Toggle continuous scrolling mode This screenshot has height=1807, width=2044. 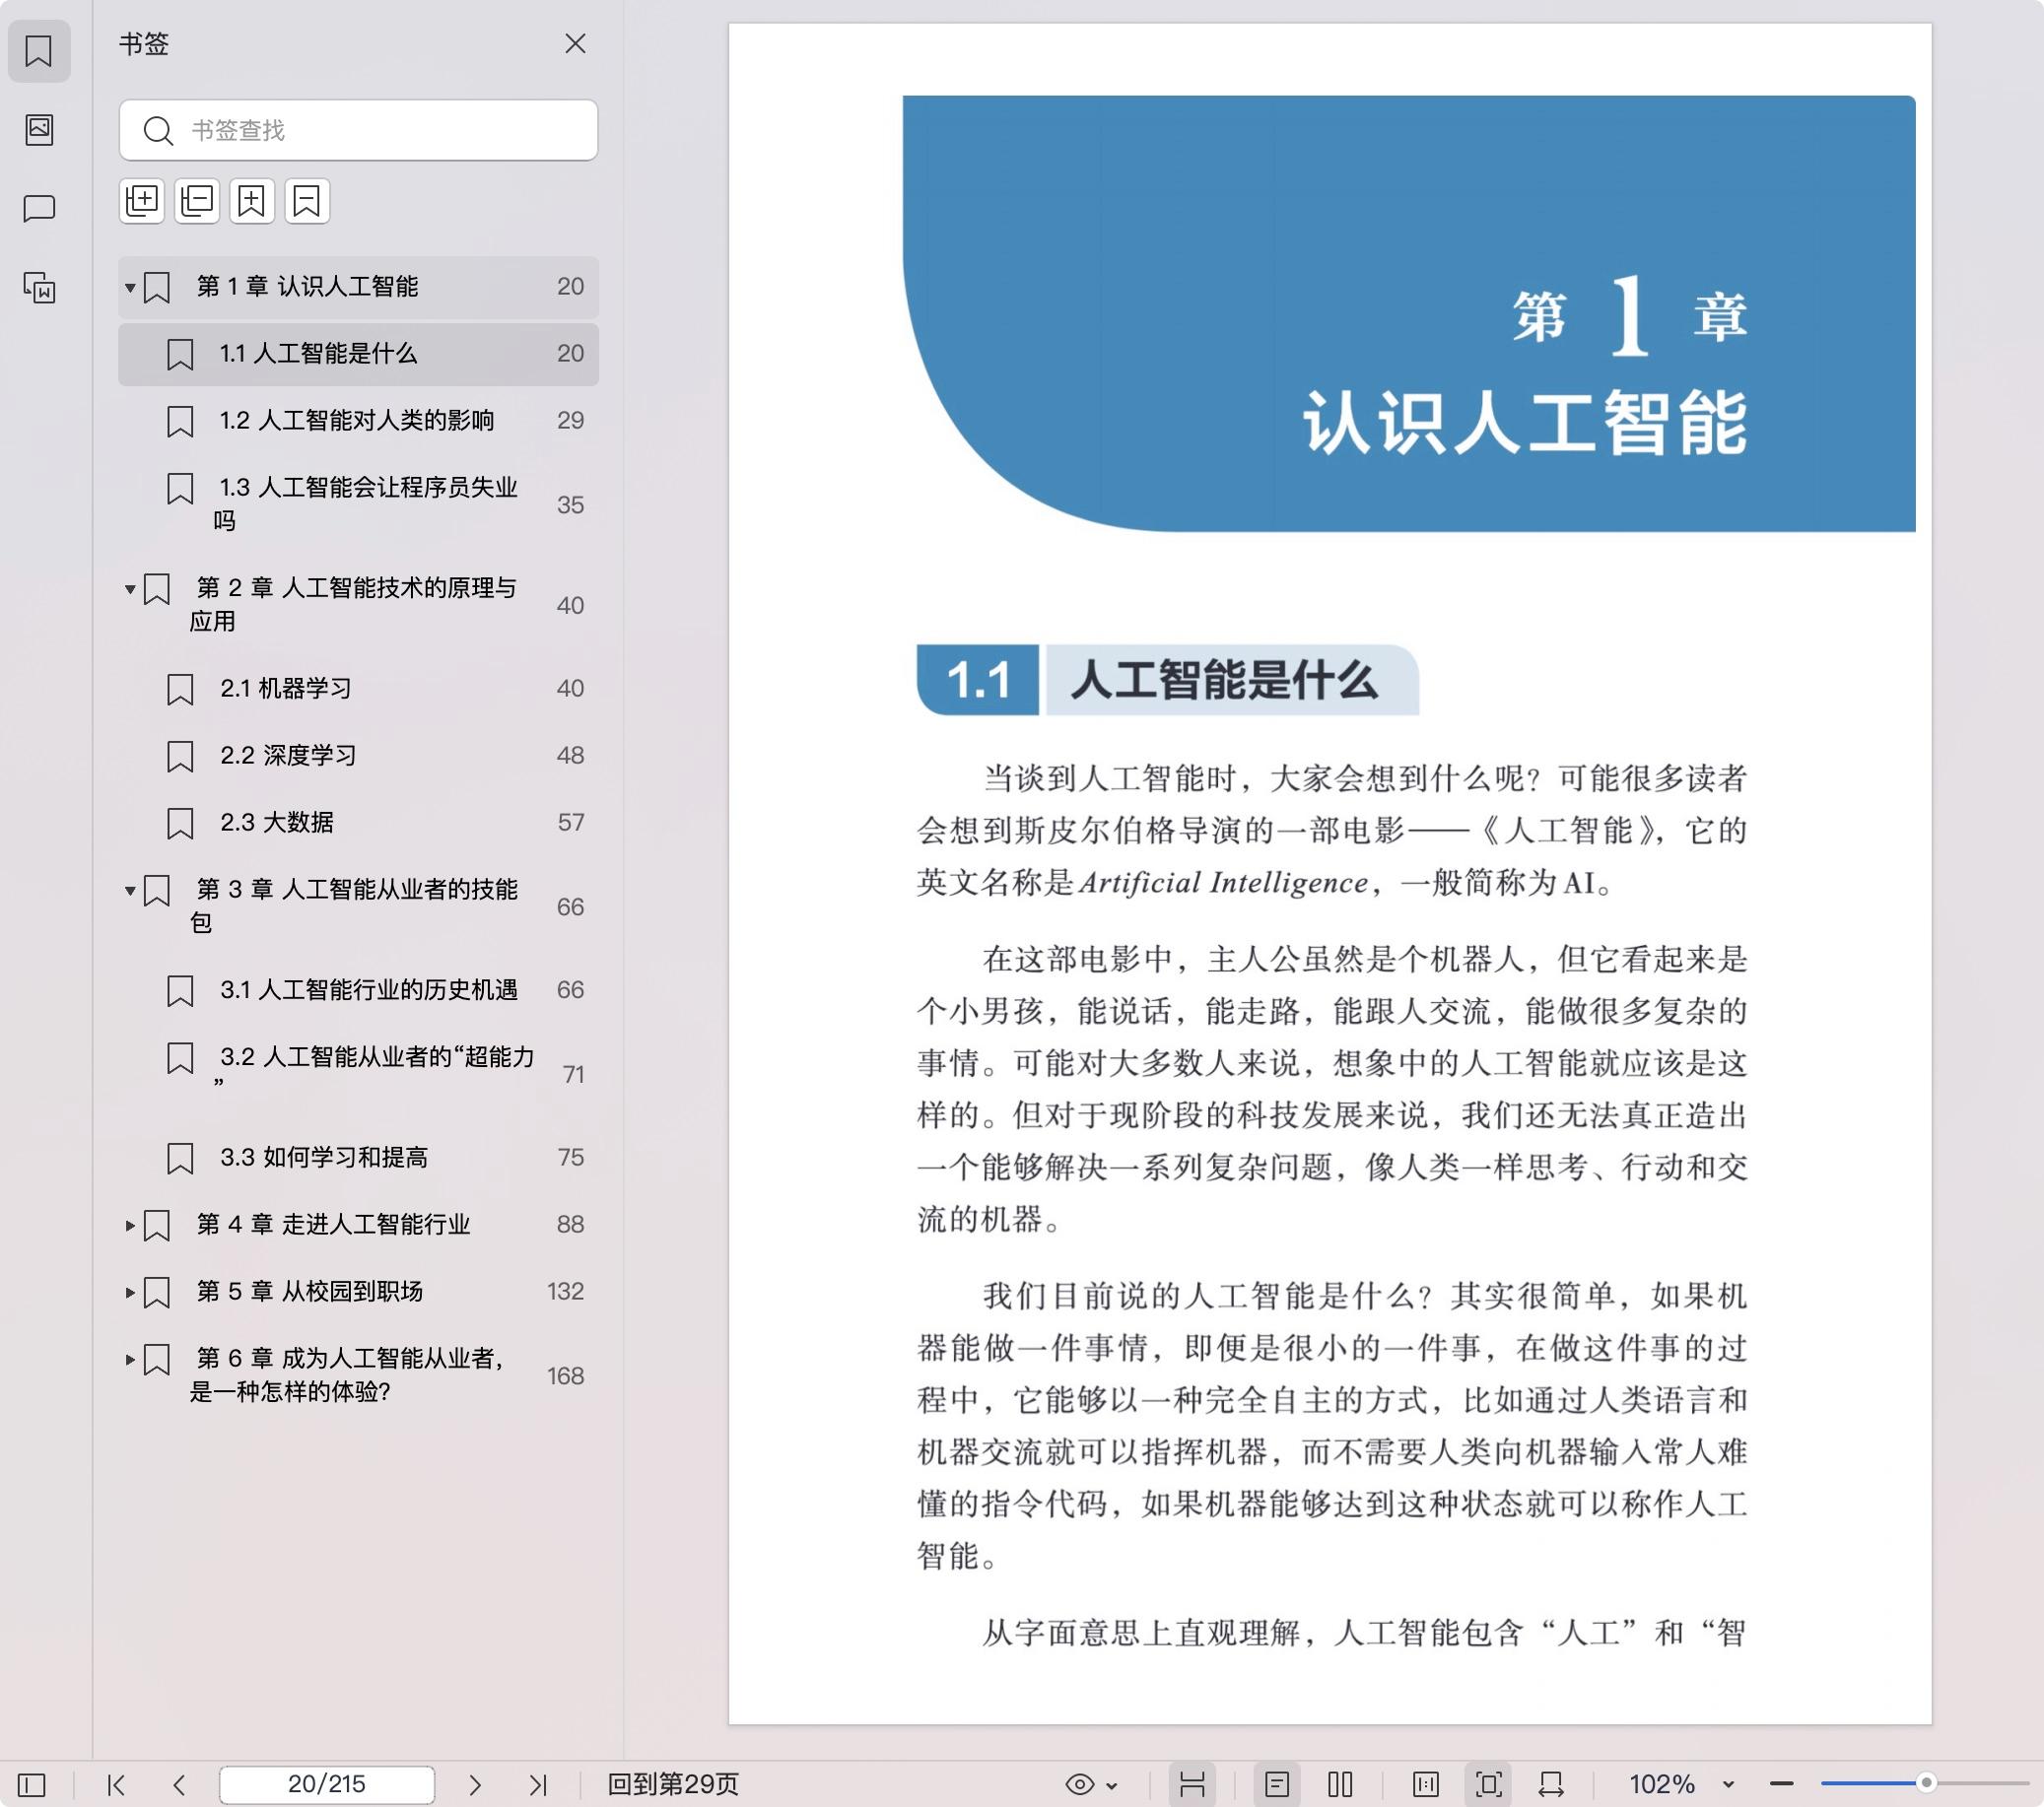[x=1192, y=1784]
